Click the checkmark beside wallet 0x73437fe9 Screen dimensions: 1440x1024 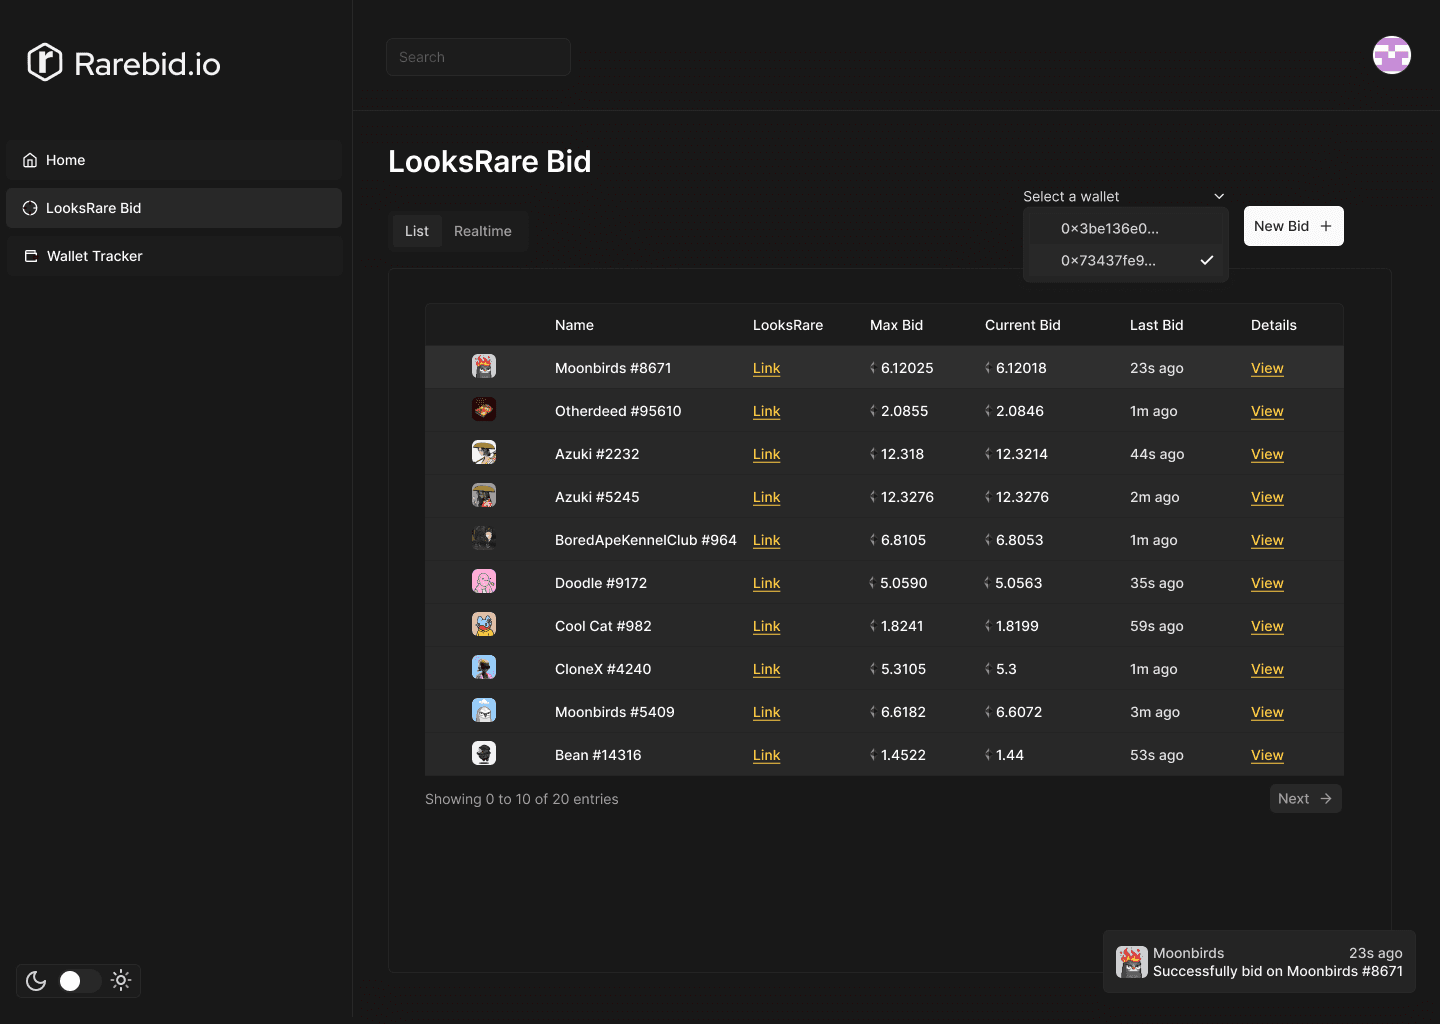point(1207,260)
